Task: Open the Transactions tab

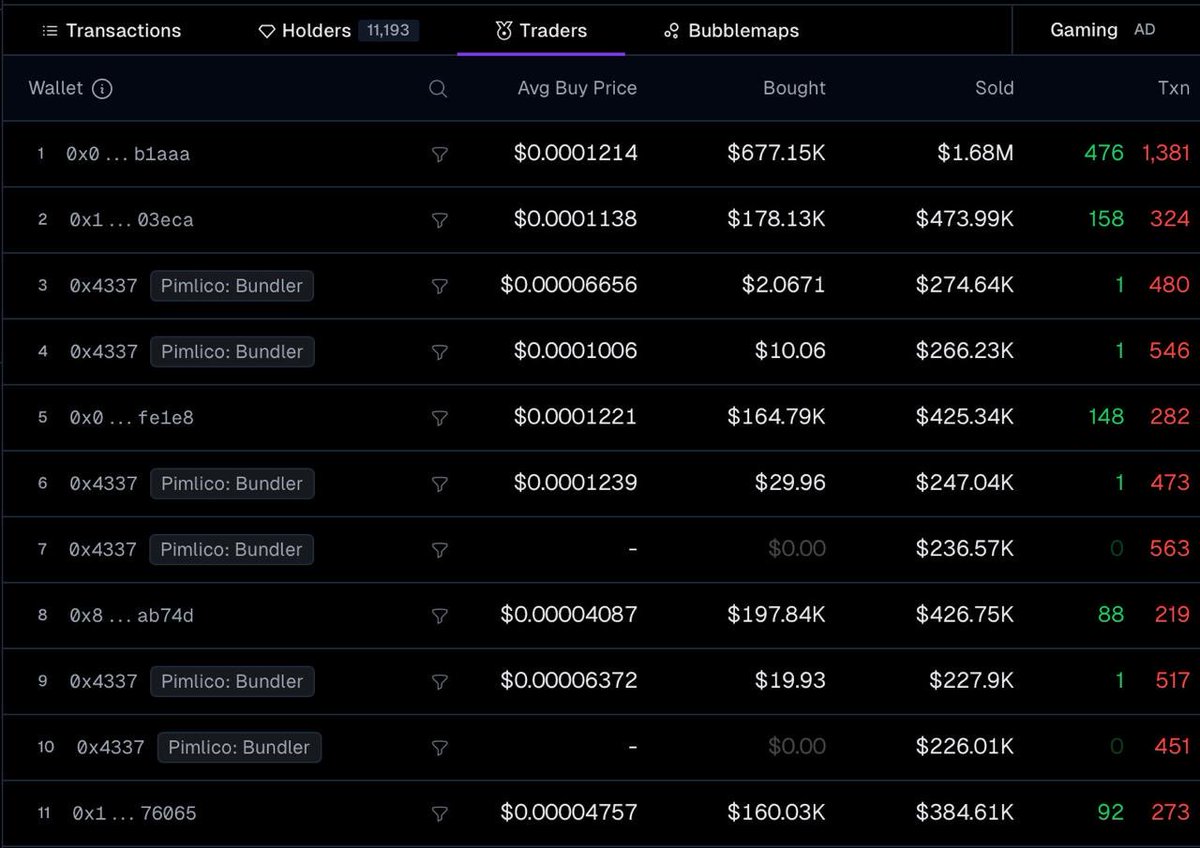Action: [x=111, y=31]
